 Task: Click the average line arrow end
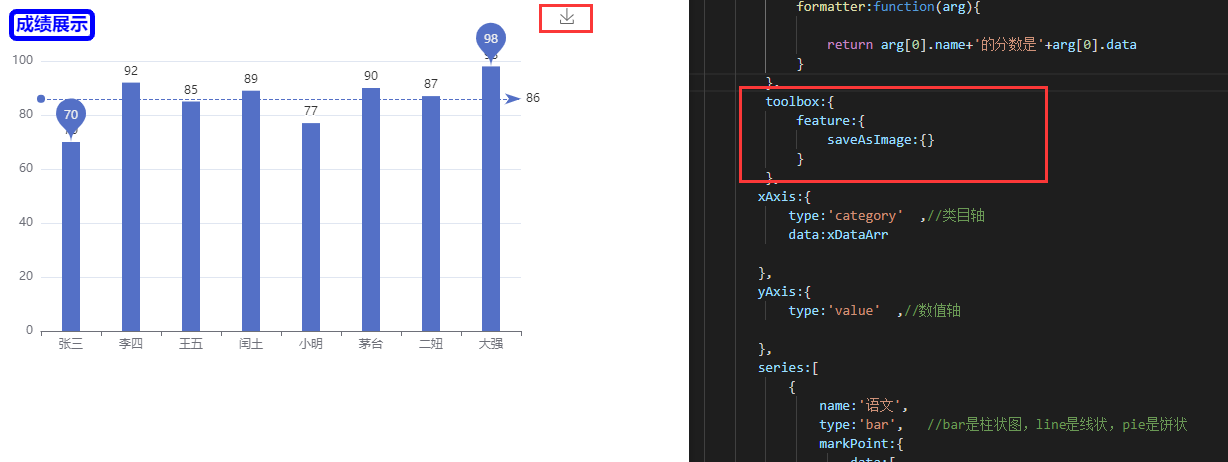[x=513, y=98]
